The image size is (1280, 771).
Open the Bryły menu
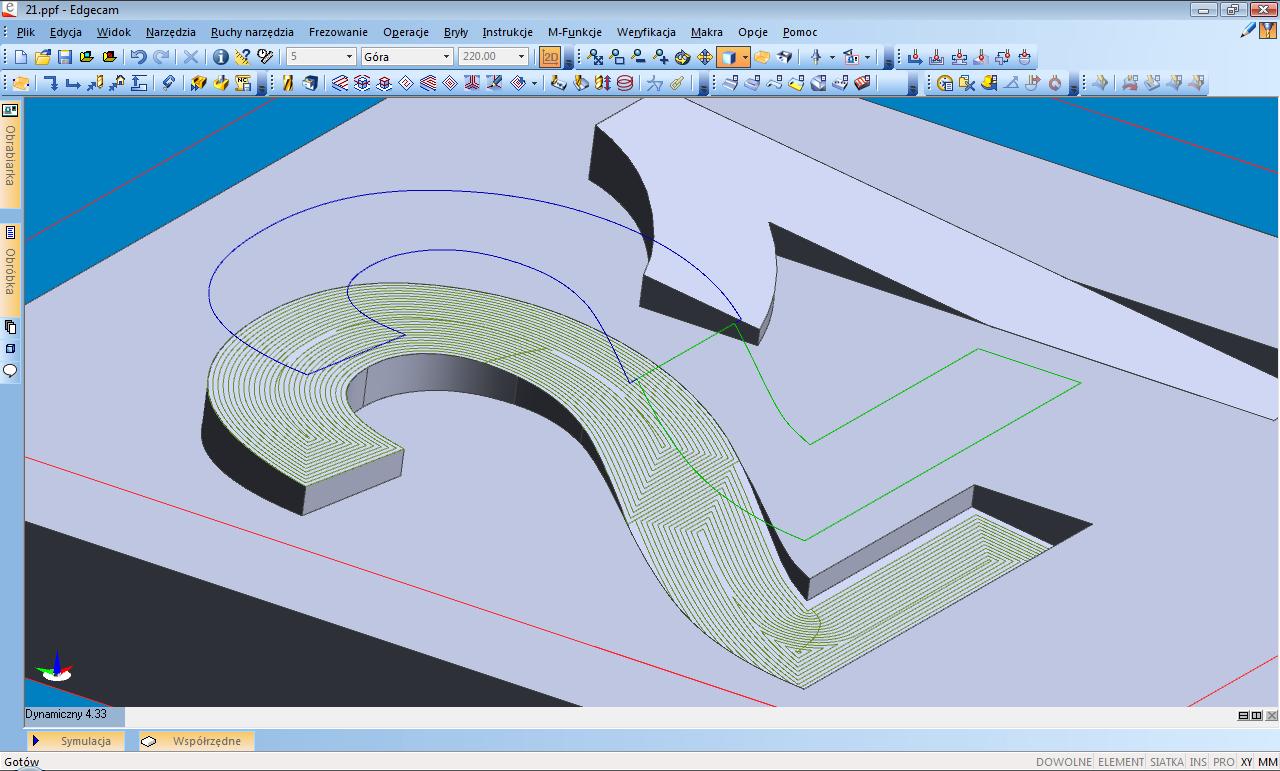(456, 32)
